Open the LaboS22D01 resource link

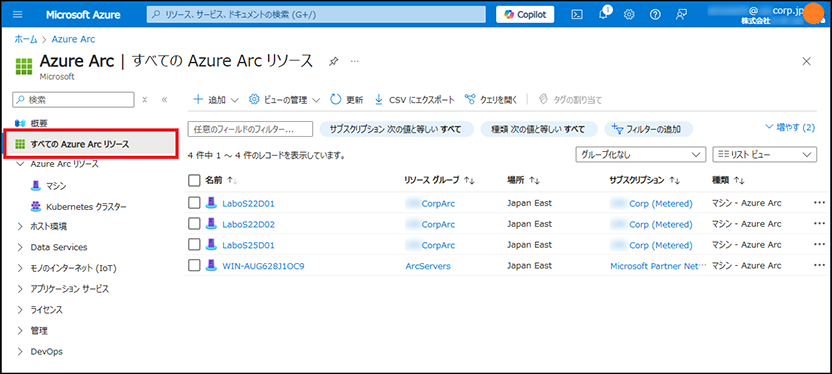248,203
